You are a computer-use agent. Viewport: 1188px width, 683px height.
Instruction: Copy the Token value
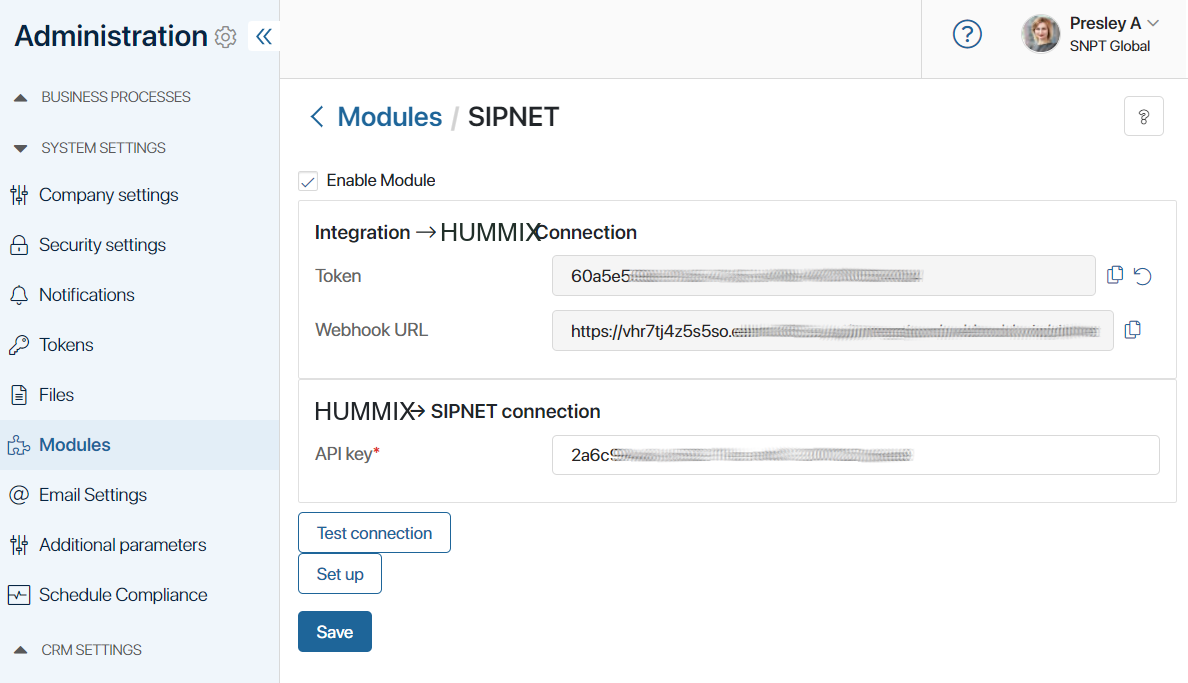point(1115,275)
